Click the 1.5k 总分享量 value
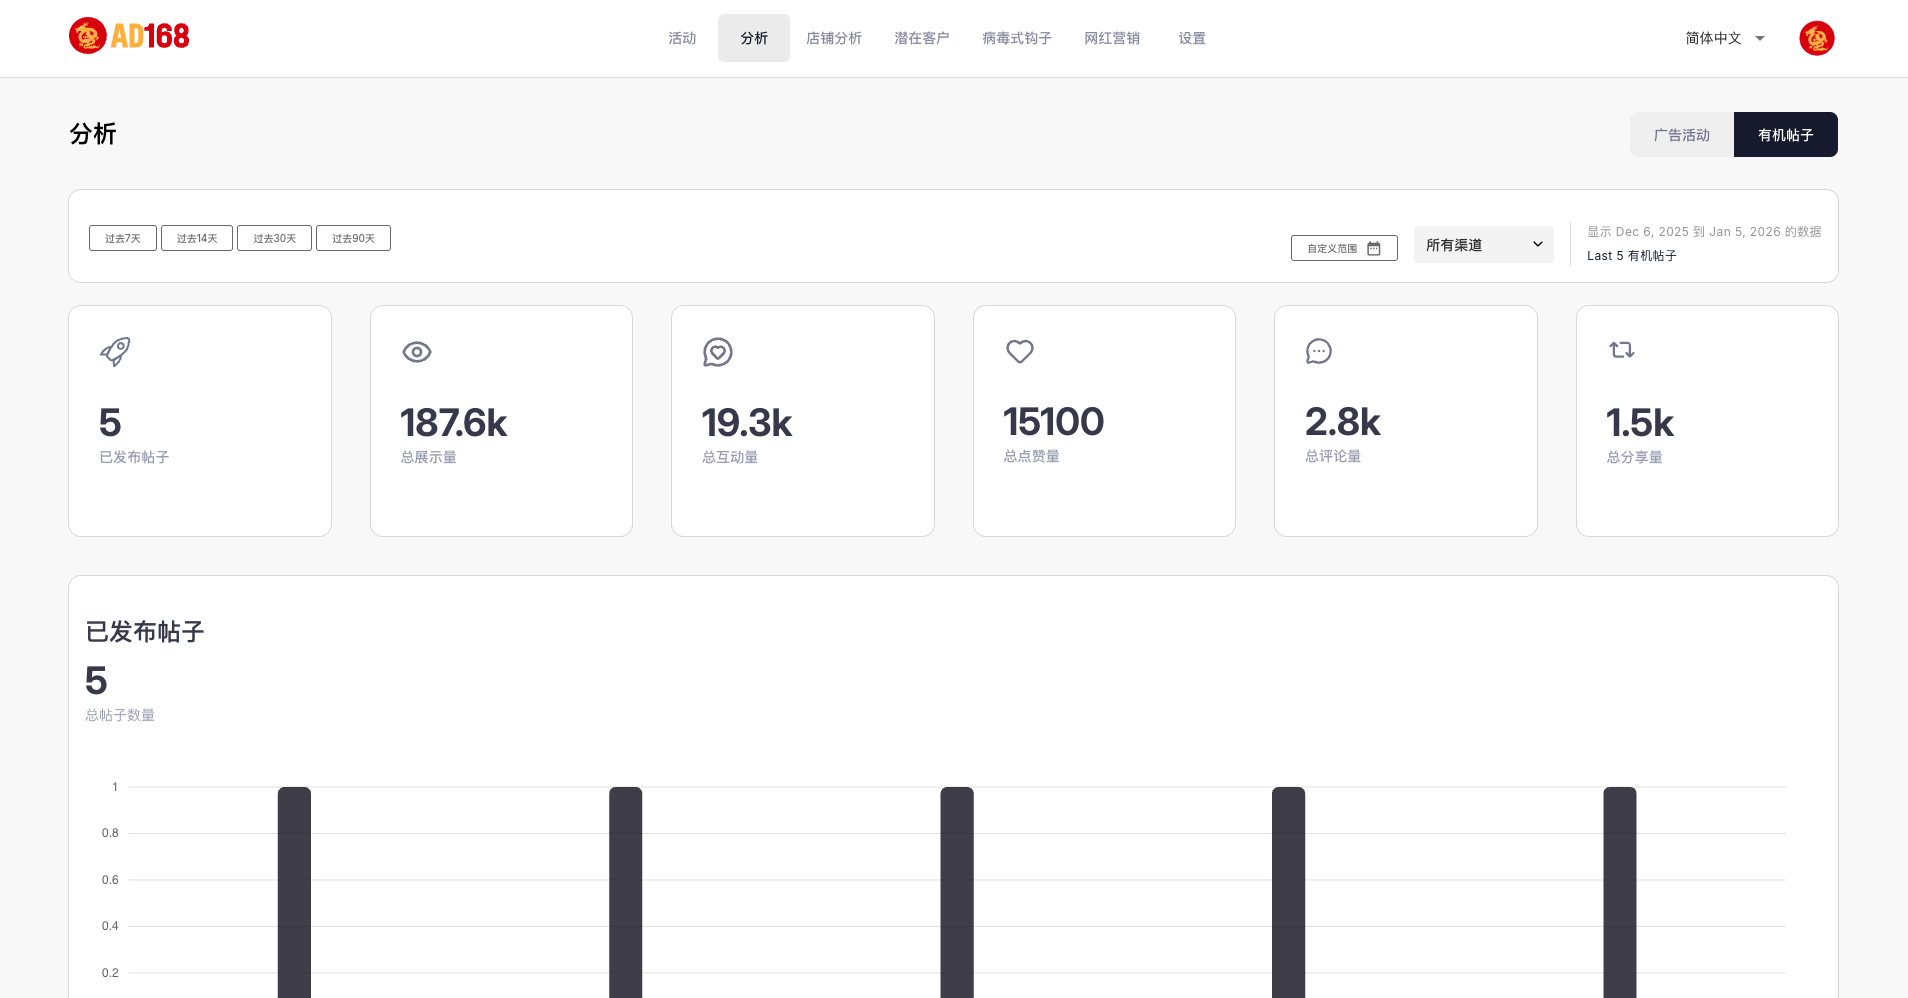This screenshot has height=998, width=1908. pyautogui.click(x=1640, y=423)
